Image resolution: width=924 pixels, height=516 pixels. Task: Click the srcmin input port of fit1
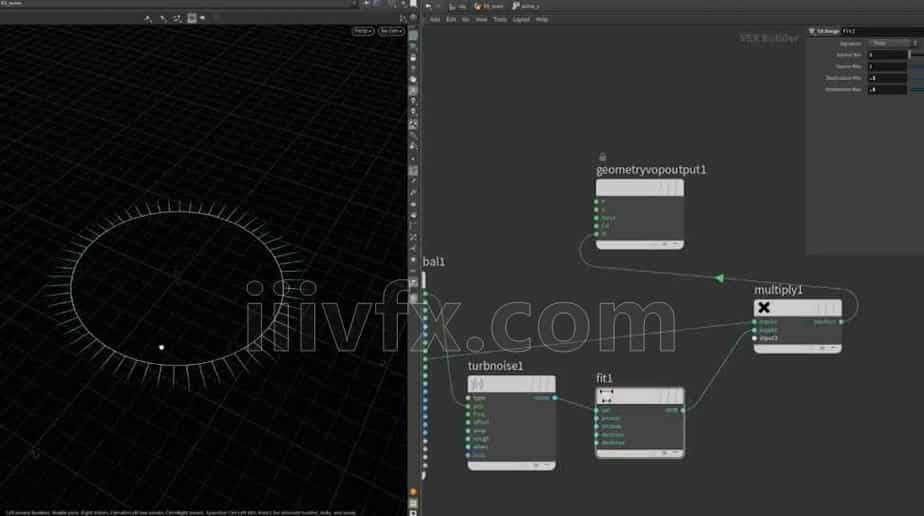point(596,418)
